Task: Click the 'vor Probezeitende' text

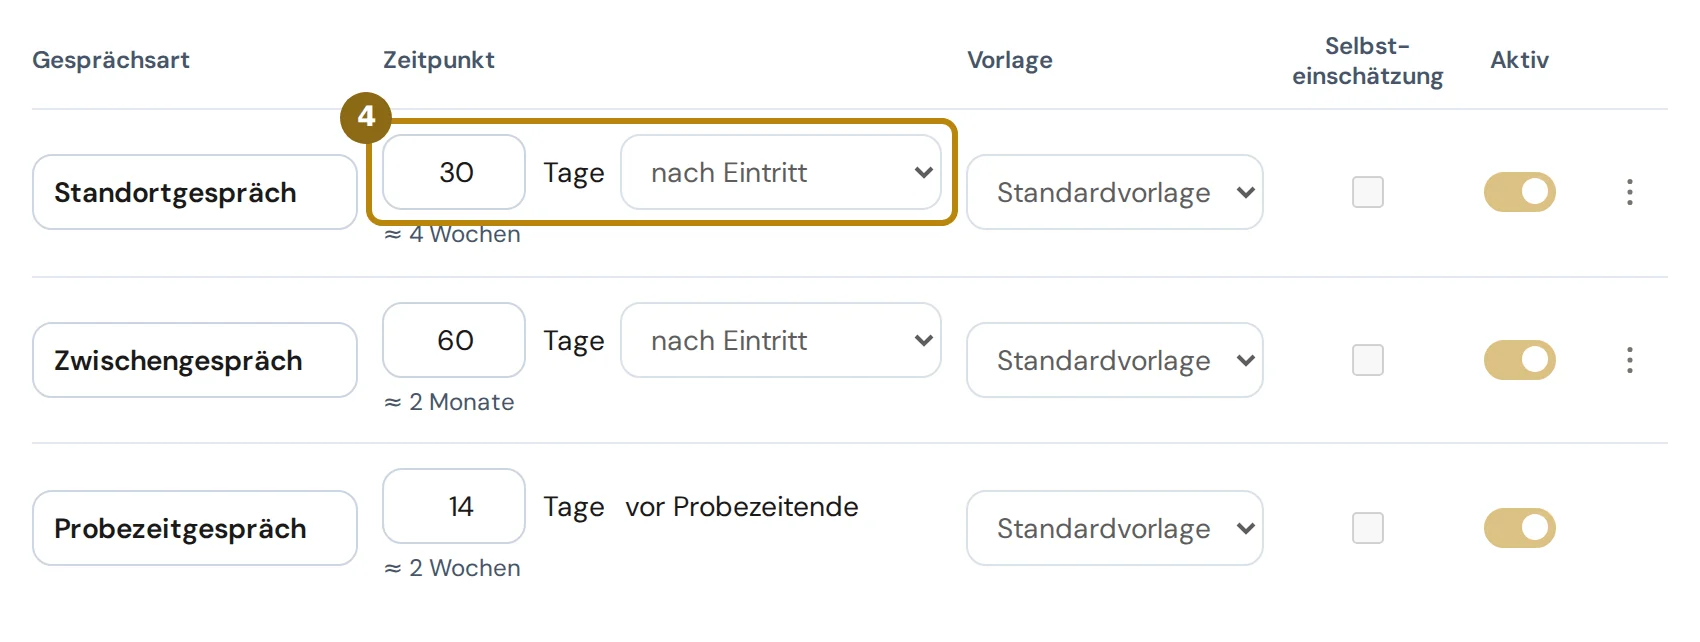Action: [x=742, y=507]
